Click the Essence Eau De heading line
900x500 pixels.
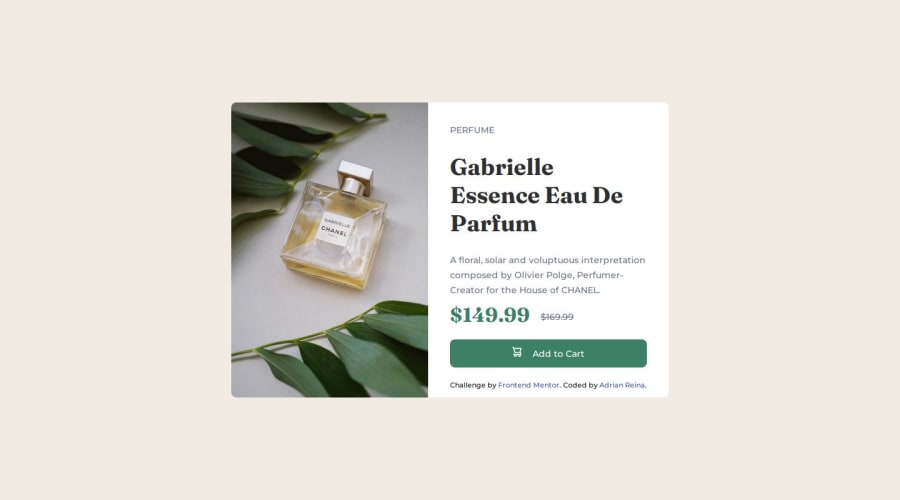click(x=536, y=196)
